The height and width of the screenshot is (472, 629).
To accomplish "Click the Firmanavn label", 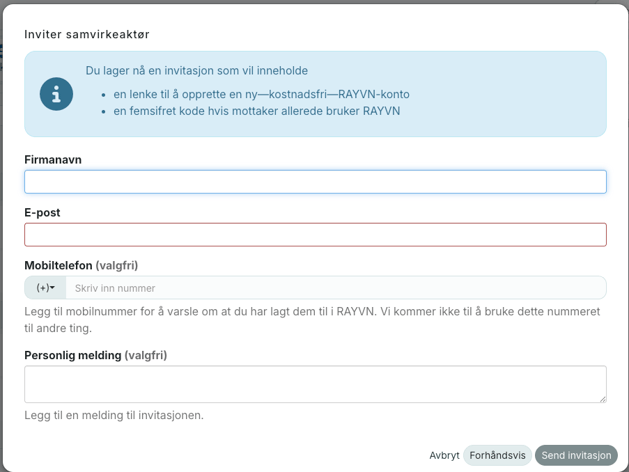I will [53, 159].
